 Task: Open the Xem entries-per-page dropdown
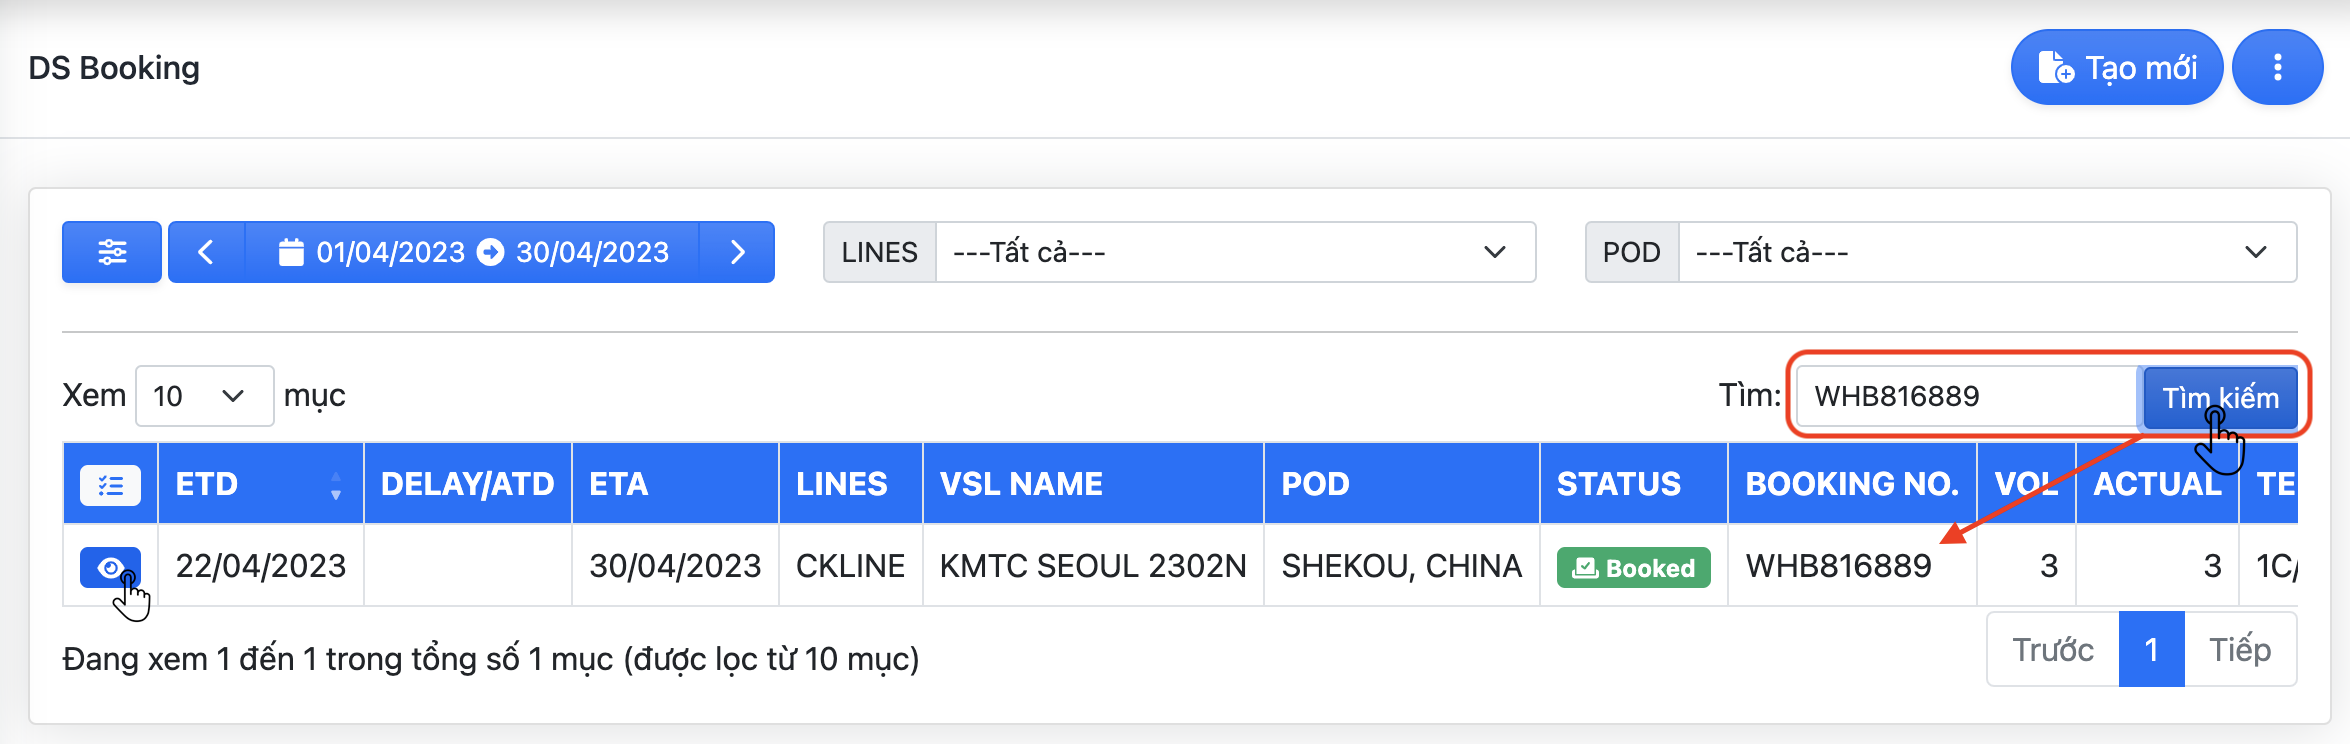pos(204,396)
